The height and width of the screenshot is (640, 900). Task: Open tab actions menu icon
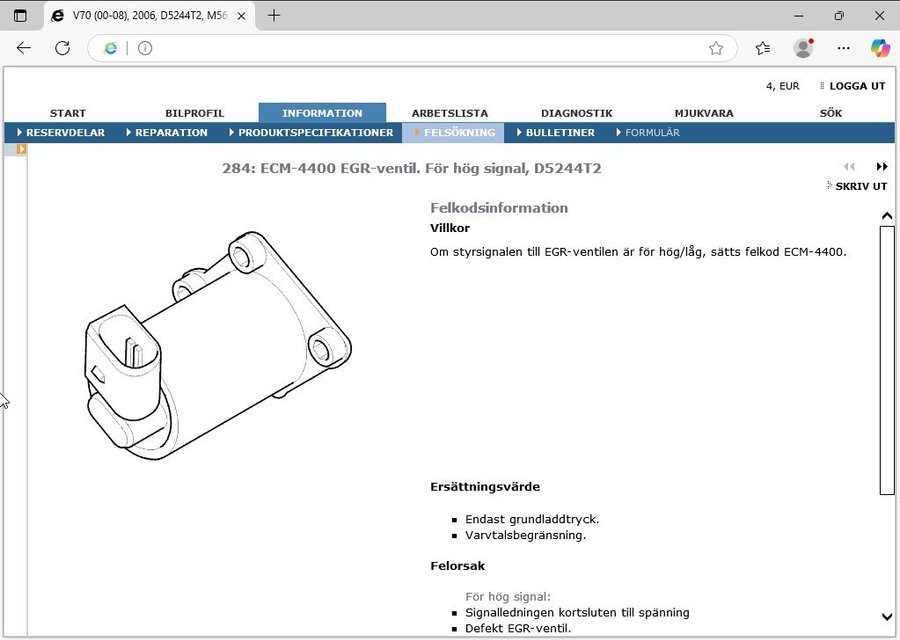point(20,15)
